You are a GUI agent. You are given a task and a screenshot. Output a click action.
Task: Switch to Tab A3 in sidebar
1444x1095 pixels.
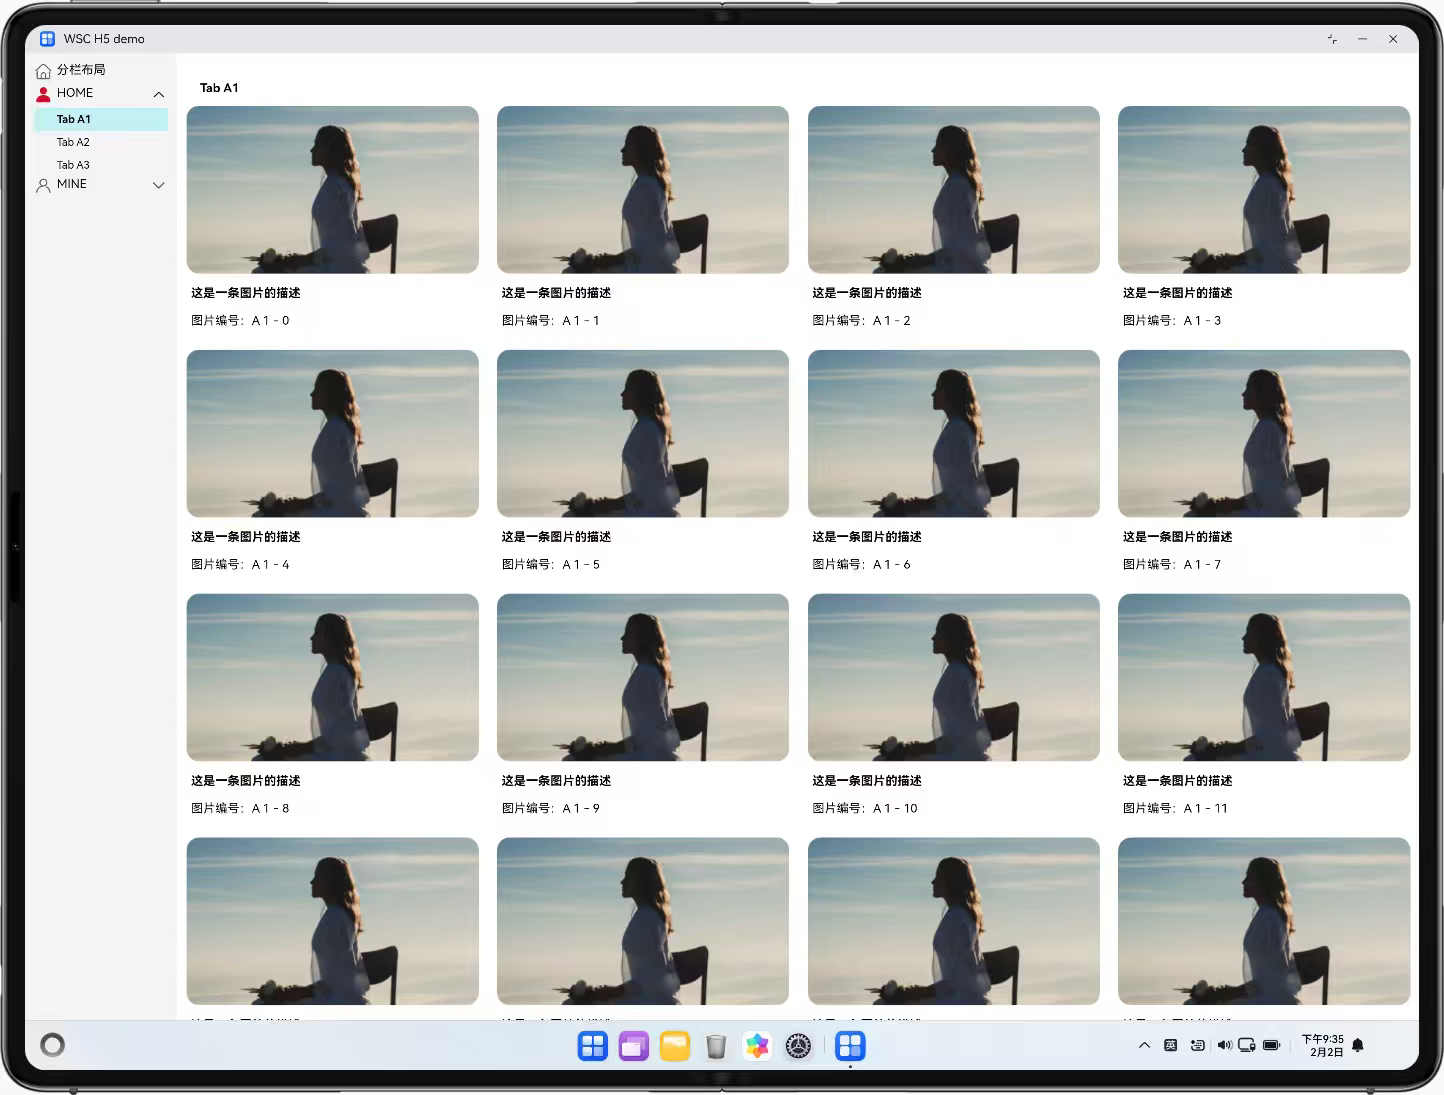coord(73,165)
